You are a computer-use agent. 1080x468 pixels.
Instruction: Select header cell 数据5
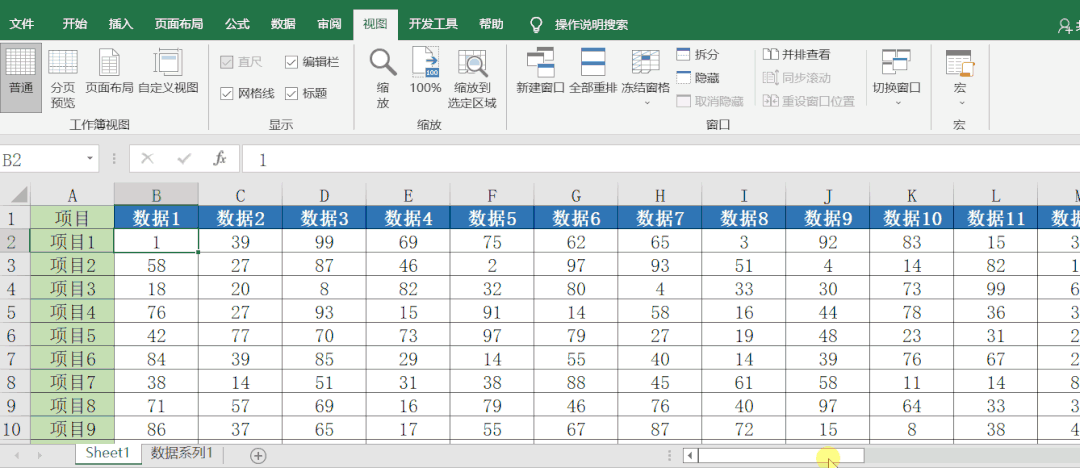(492, 218)
